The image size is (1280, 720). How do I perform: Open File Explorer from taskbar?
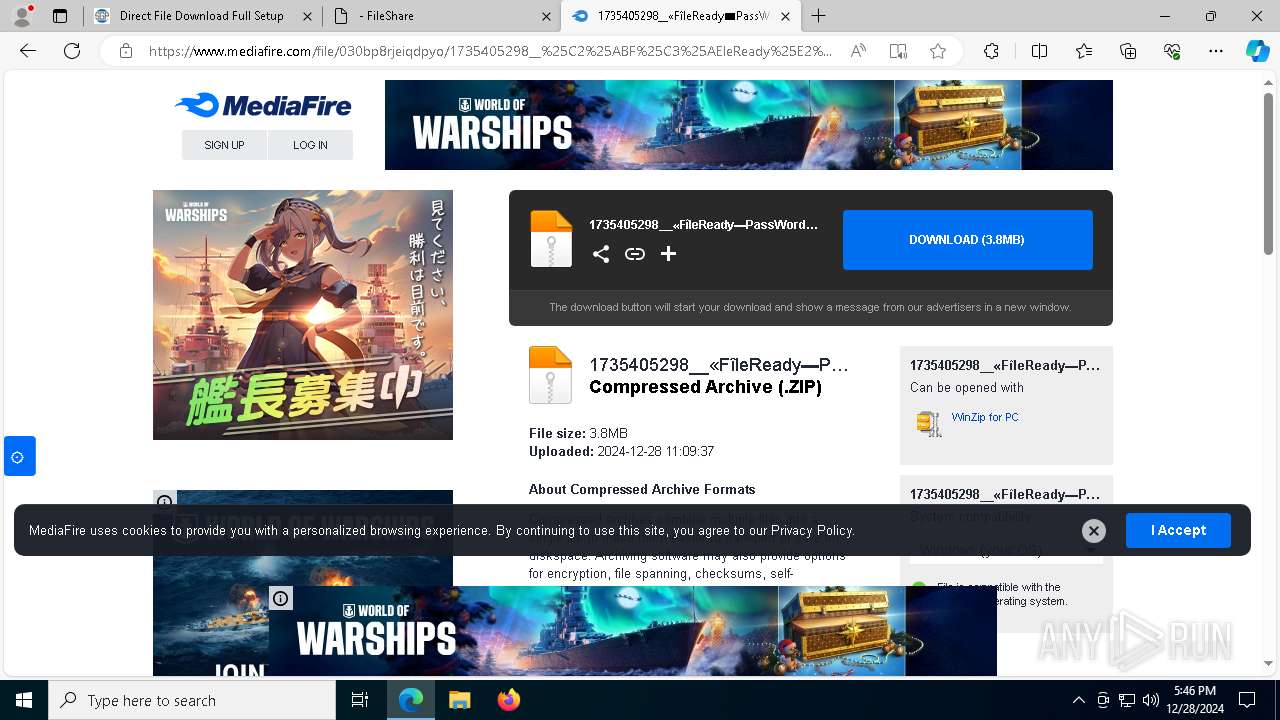pyautogui.click(x=460, y=700)
